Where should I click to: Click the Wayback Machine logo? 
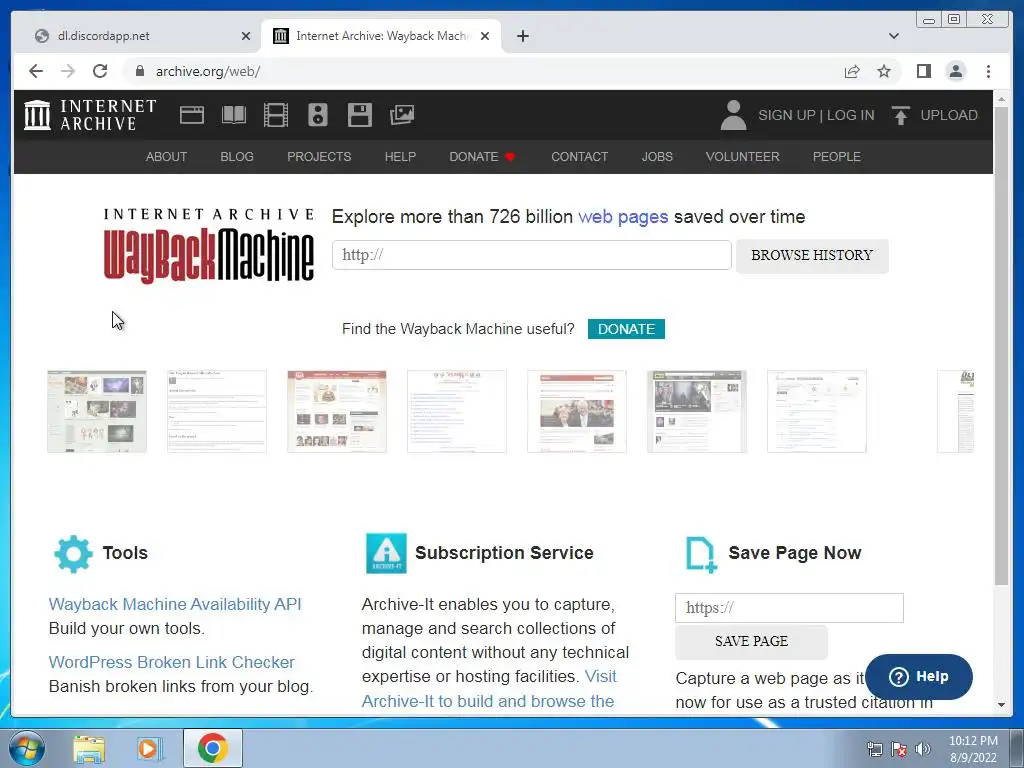pos(208,246)
